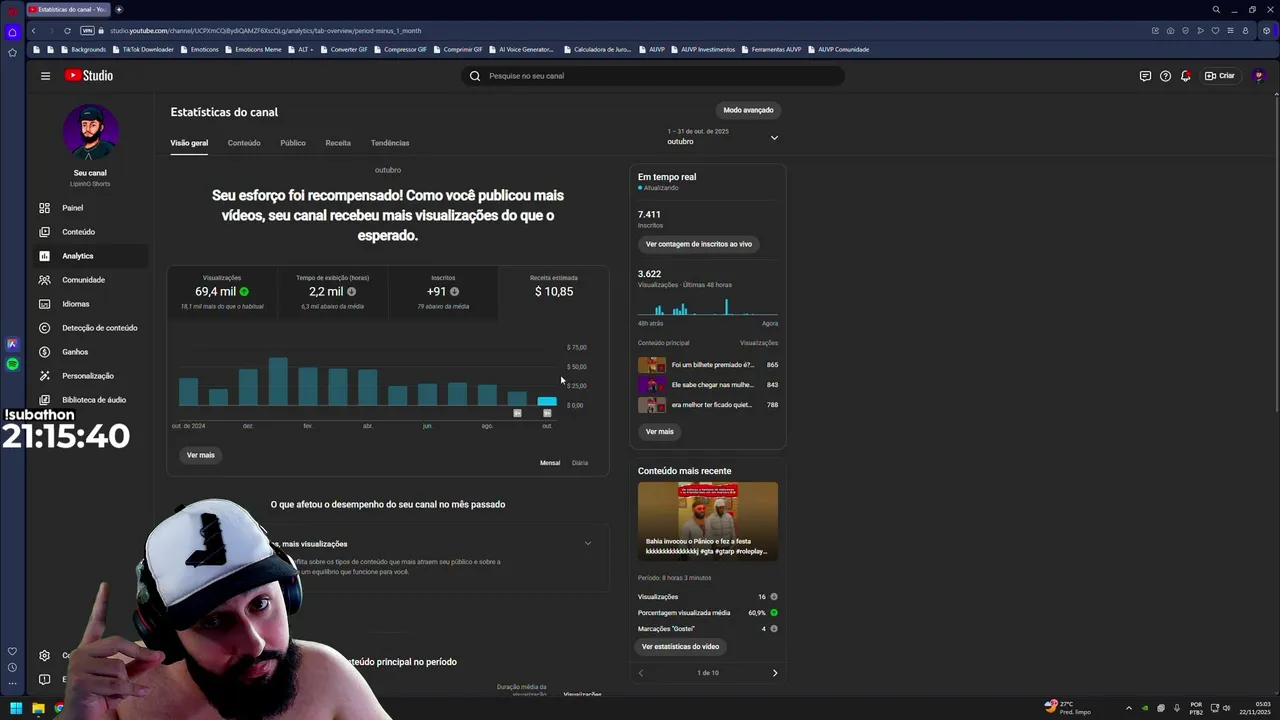Show hidden system tray icons
This screenshot has height=720, width=1280.
pyautogui.click(x=1129, y=708)
